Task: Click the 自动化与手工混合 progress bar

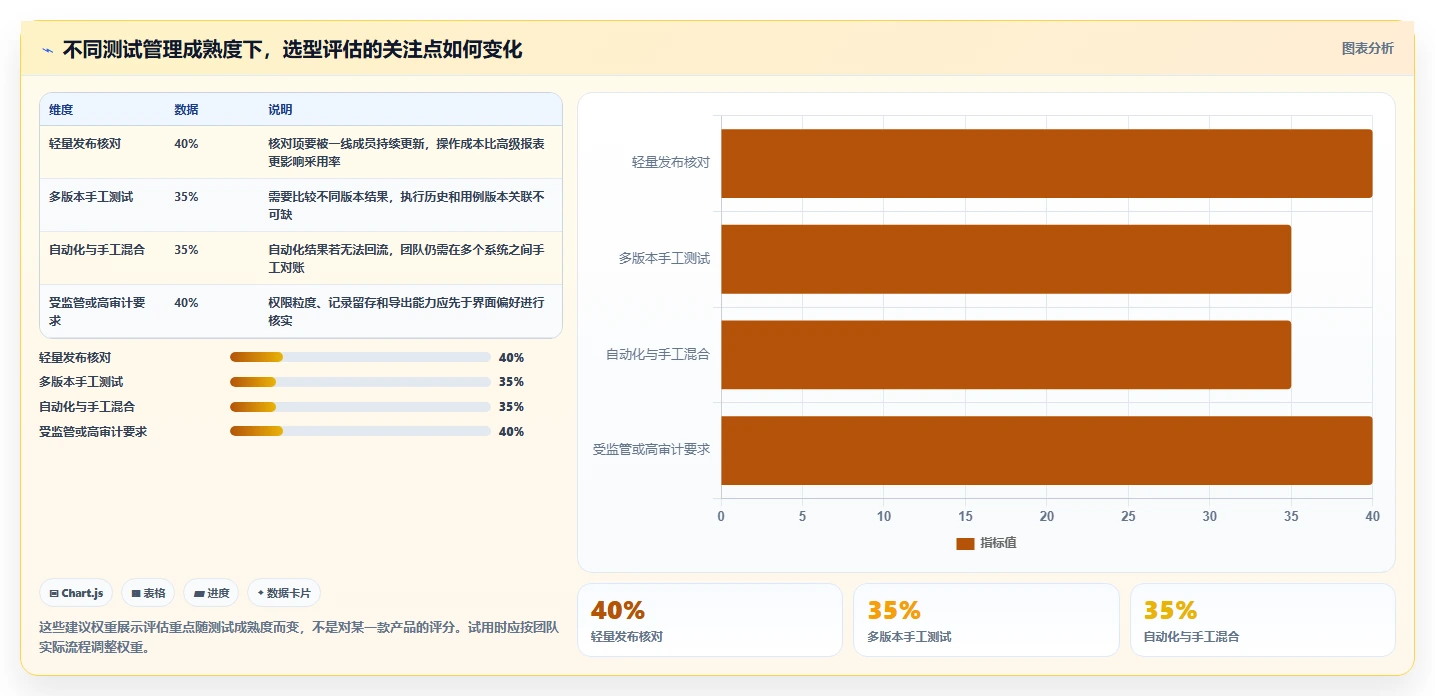Action: coord(360,406)
